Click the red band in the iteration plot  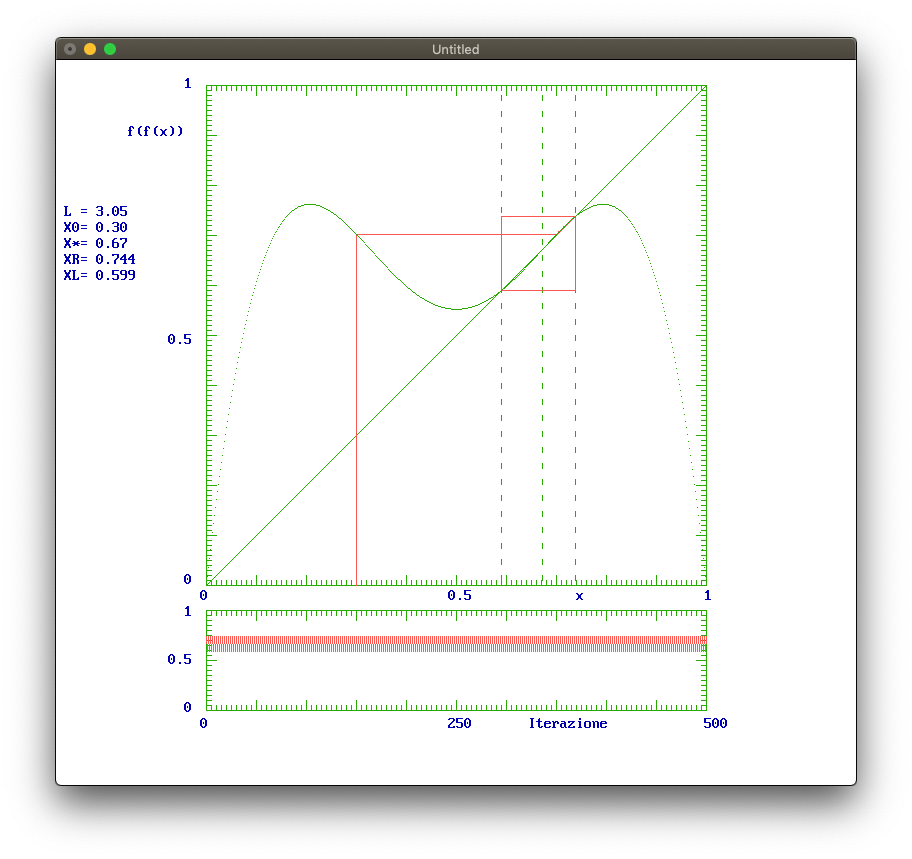(455, 639)
